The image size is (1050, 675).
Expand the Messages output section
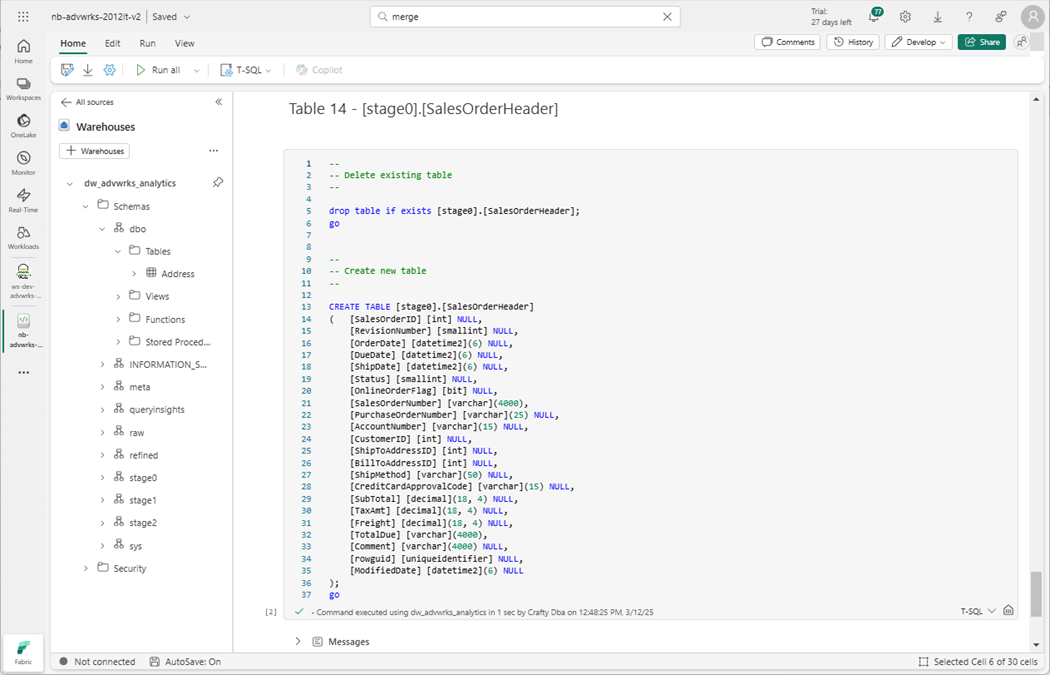click(298, 641)
